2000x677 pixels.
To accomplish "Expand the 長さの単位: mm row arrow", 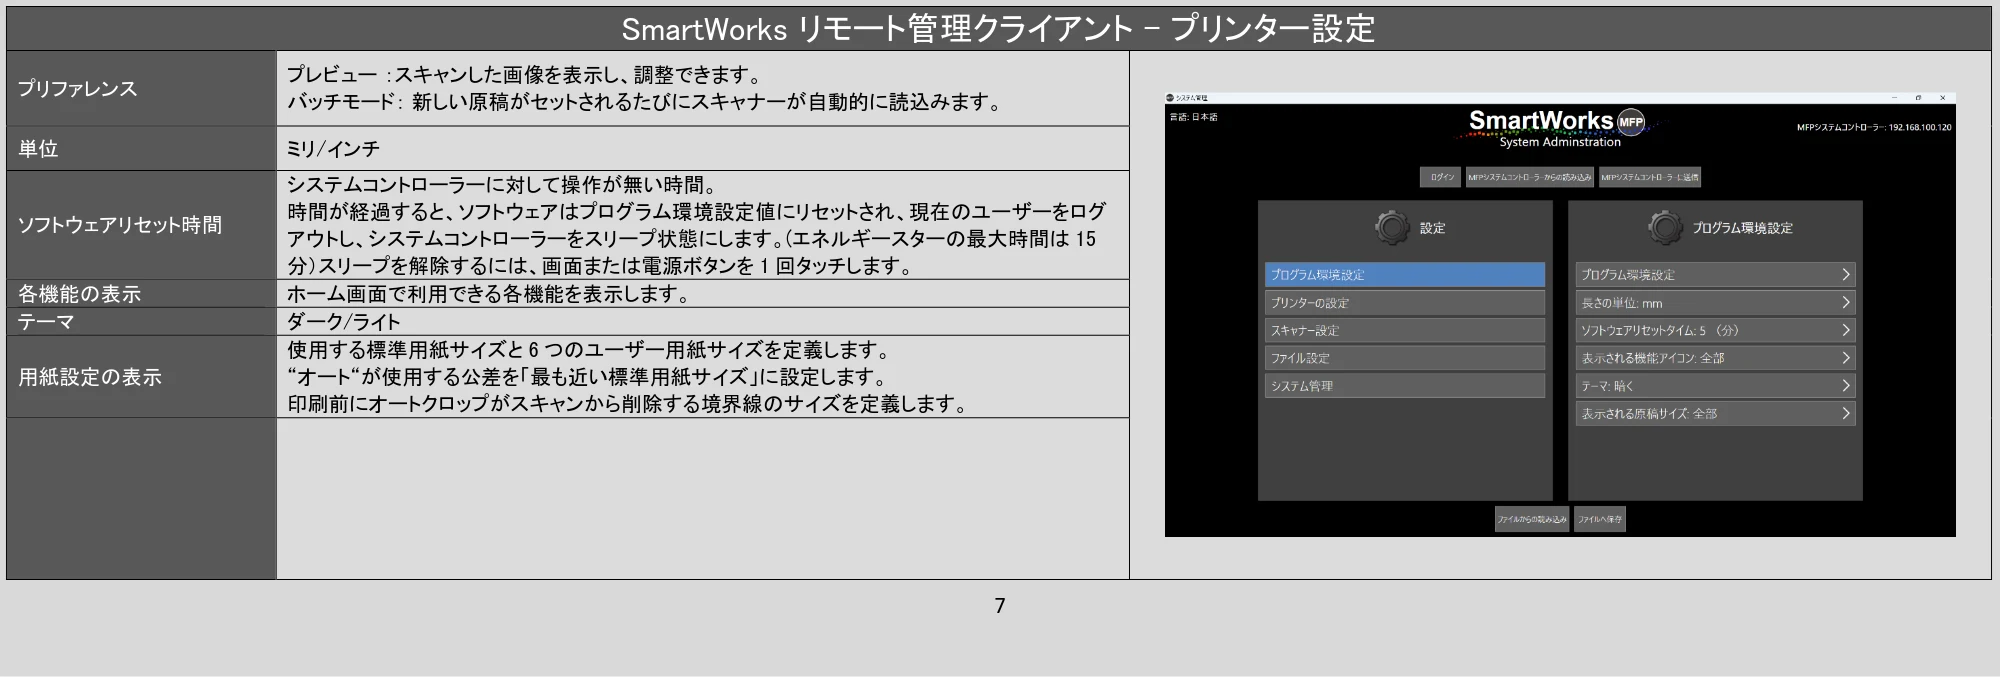I will point(1846,302).
